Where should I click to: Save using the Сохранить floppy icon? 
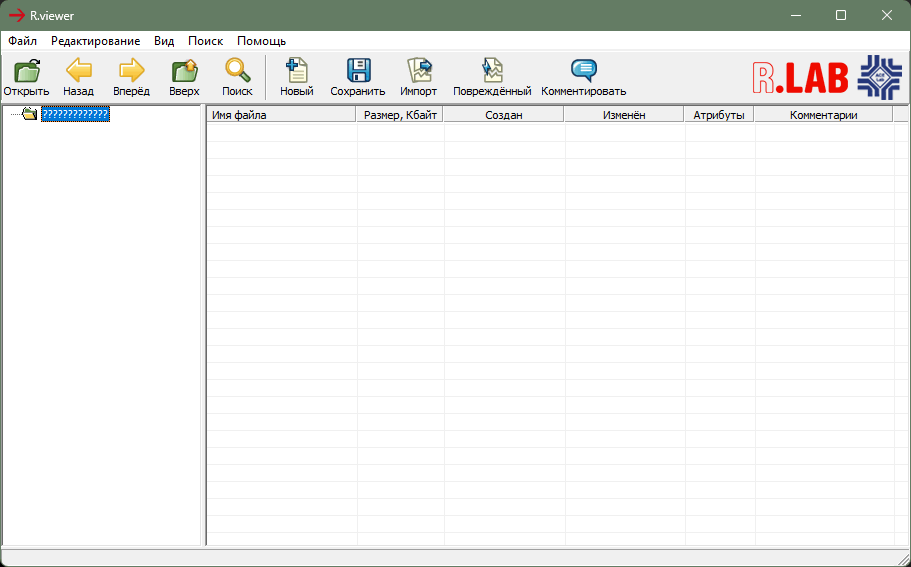click(358, 71)
